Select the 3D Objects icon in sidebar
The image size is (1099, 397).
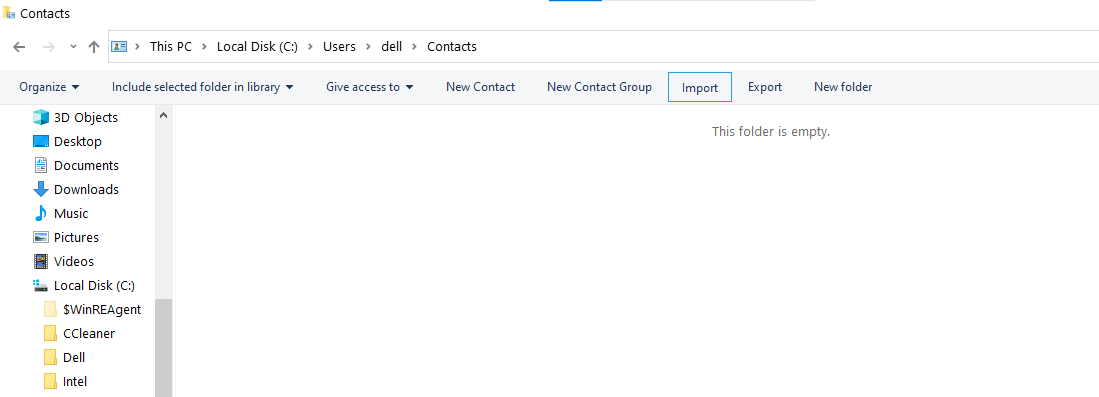(41, 117)
